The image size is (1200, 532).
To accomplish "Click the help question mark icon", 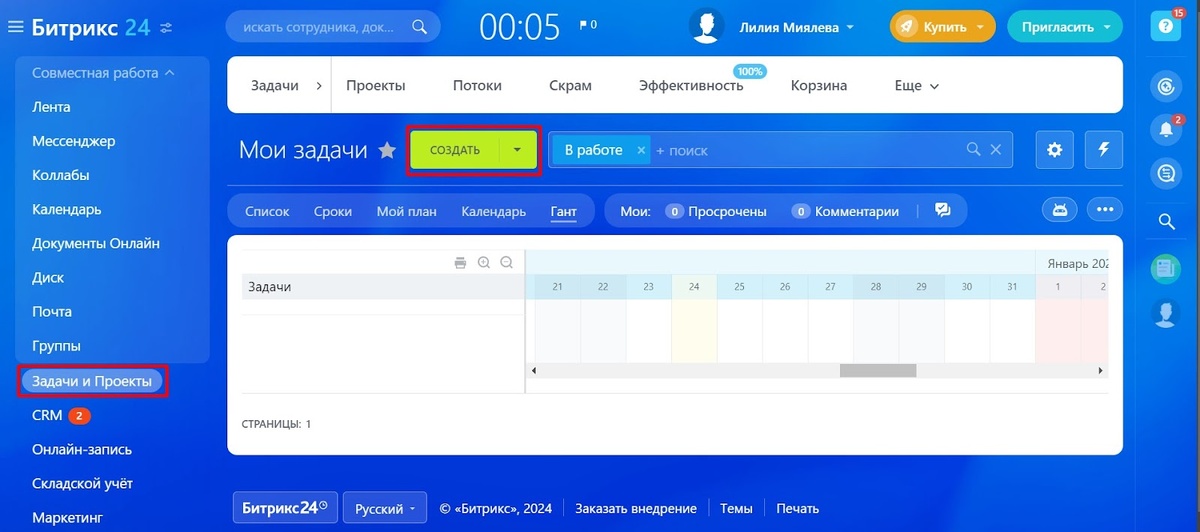I will pyautogui.click(x=1166, y=25).
